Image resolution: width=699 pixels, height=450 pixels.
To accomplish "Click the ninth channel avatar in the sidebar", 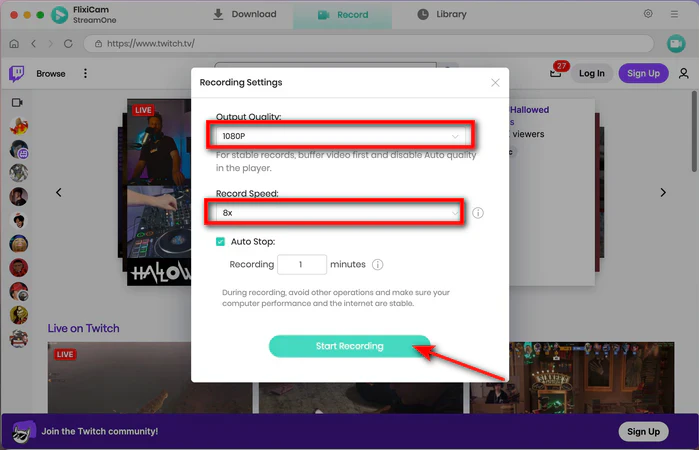I will (x=19, y=315).
